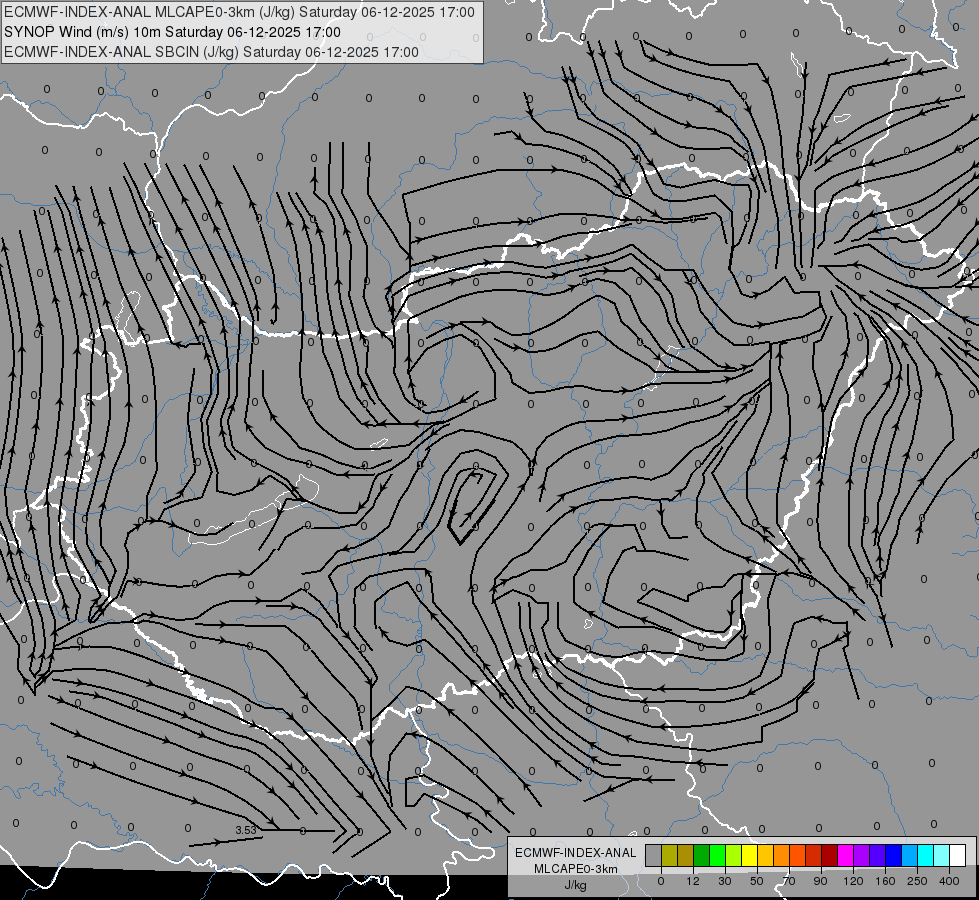Click the SBCIN header line
979x900 pixels.
click(211, 52)
